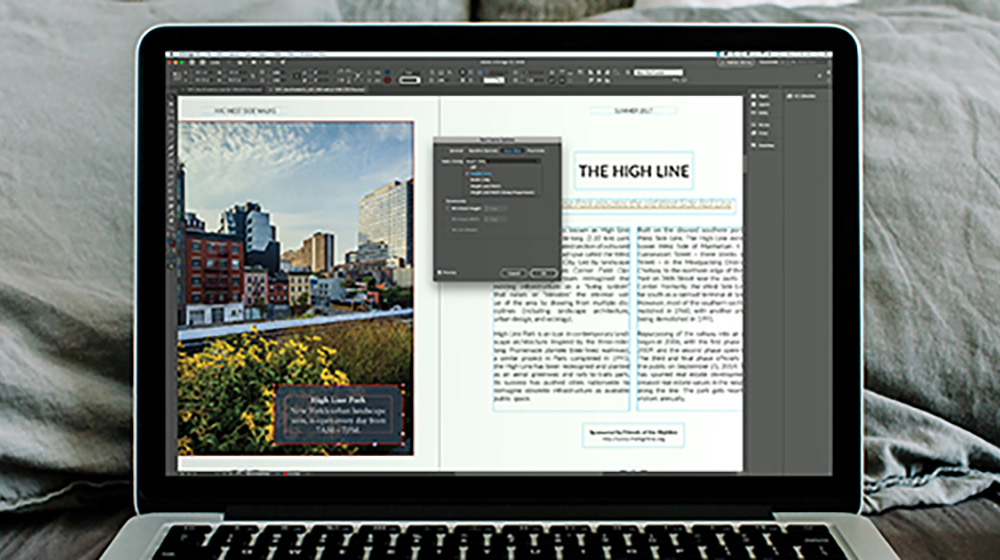
Task: Switch to the Baseline Options tab
Action: pyautogui.click(x=483, y=151)
